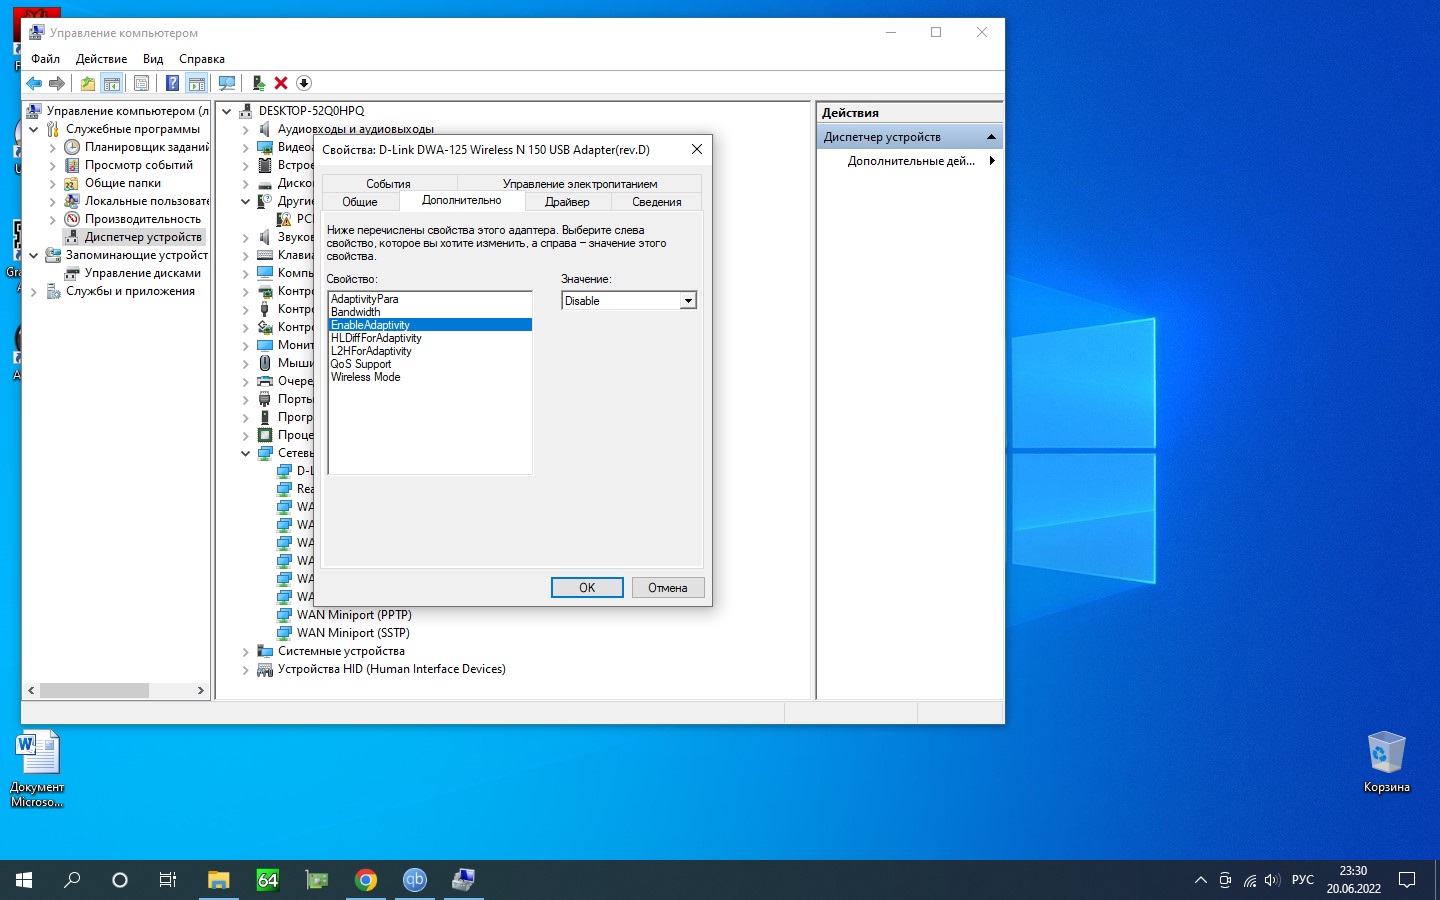Click the Properties toolbar icon
Image resolution: width=1440 pixels, height=900 pixels.
141,83
